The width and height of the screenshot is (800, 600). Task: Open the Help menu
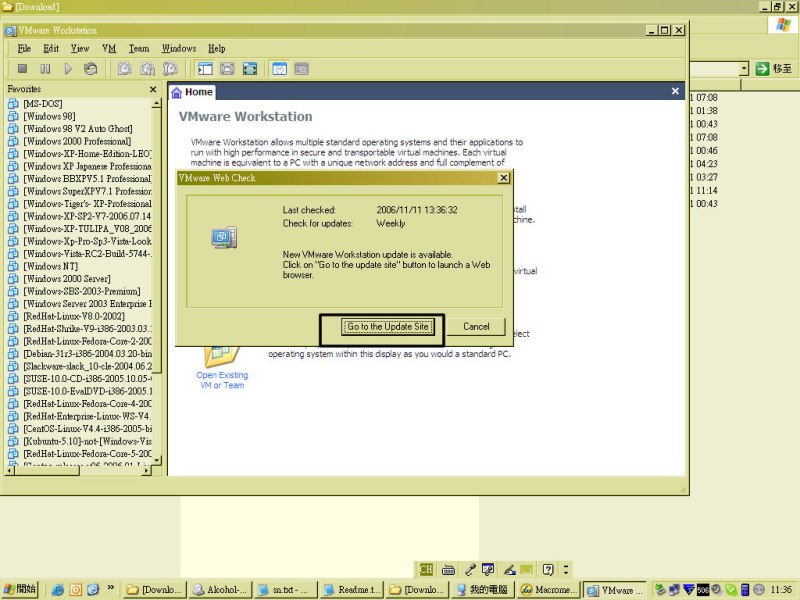(216, 48)
